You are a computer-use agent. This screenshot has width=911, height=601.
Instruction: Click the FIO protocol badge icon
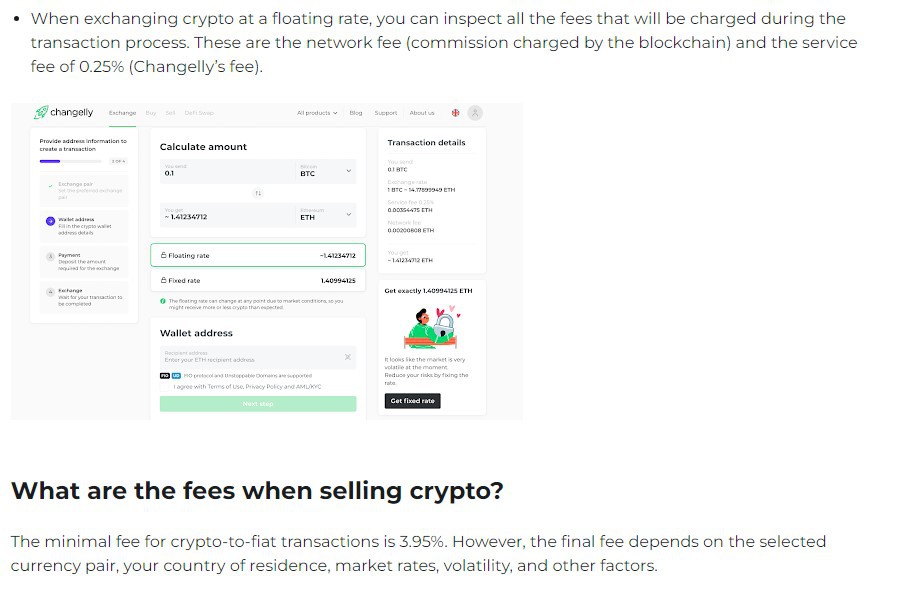click(165, 374)
